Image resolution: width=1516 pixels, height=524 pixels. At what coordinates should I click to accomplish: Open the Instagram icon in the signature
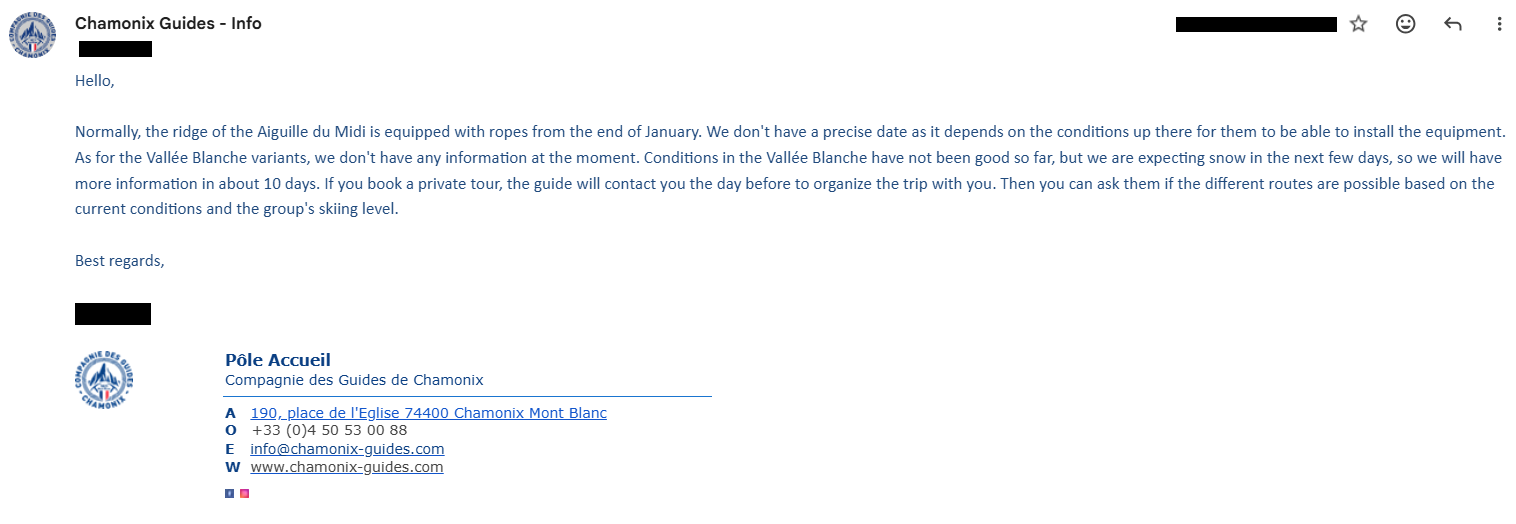pos(244,493)
